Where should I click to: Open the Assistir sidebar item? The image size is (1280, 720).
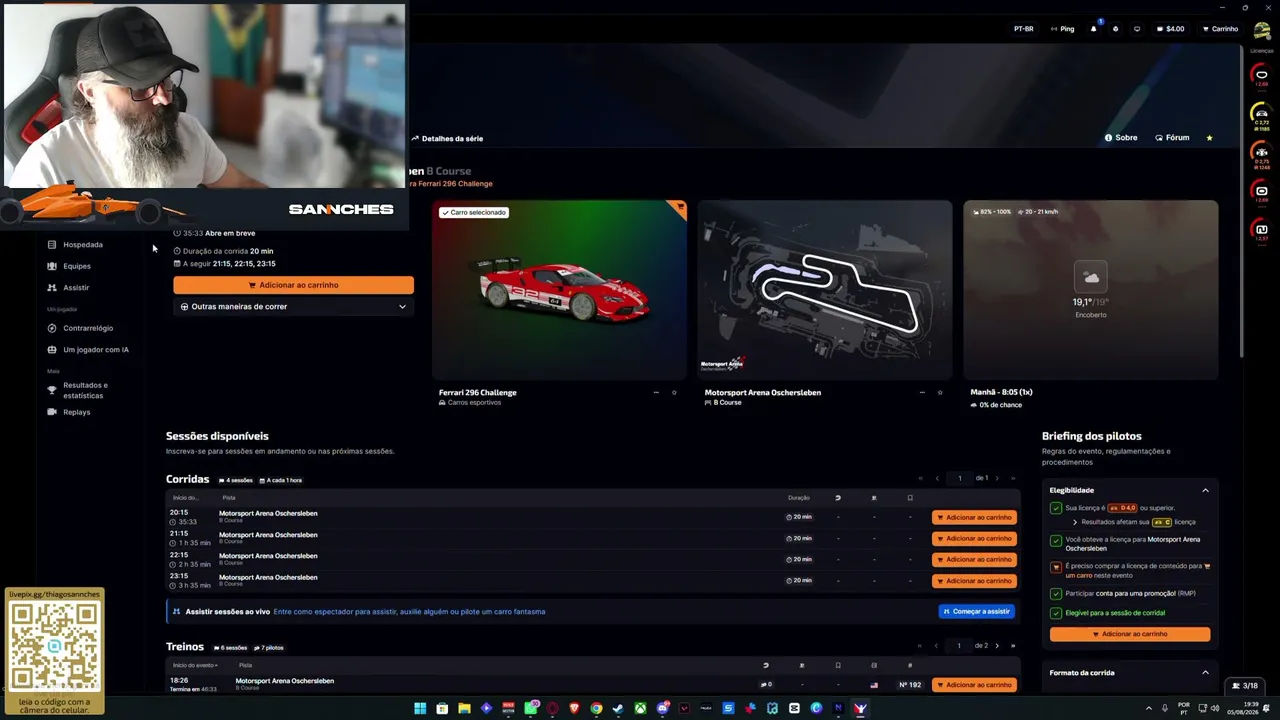point(76,288)
